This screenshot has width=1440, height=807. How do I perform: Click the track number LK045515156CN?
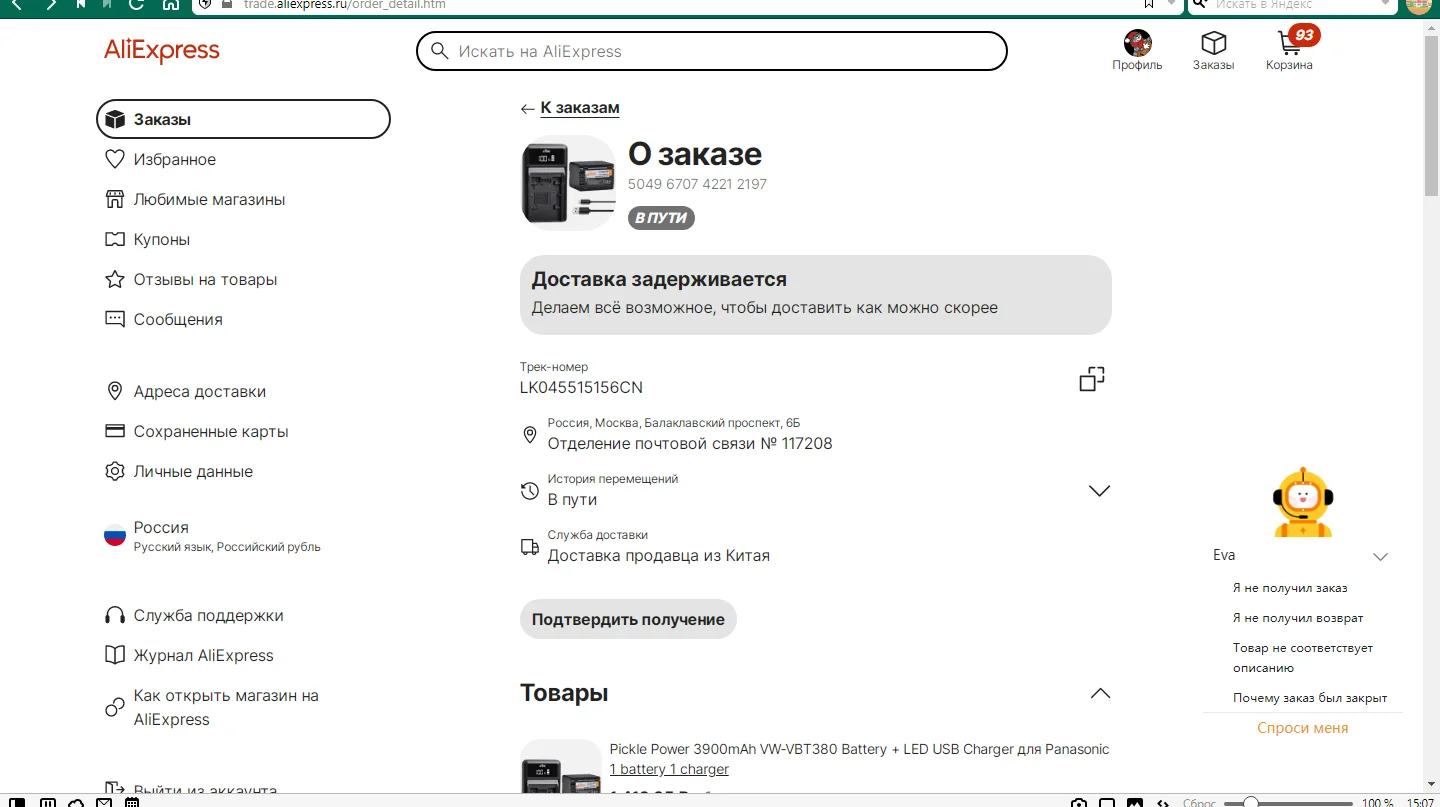(581, 387)
